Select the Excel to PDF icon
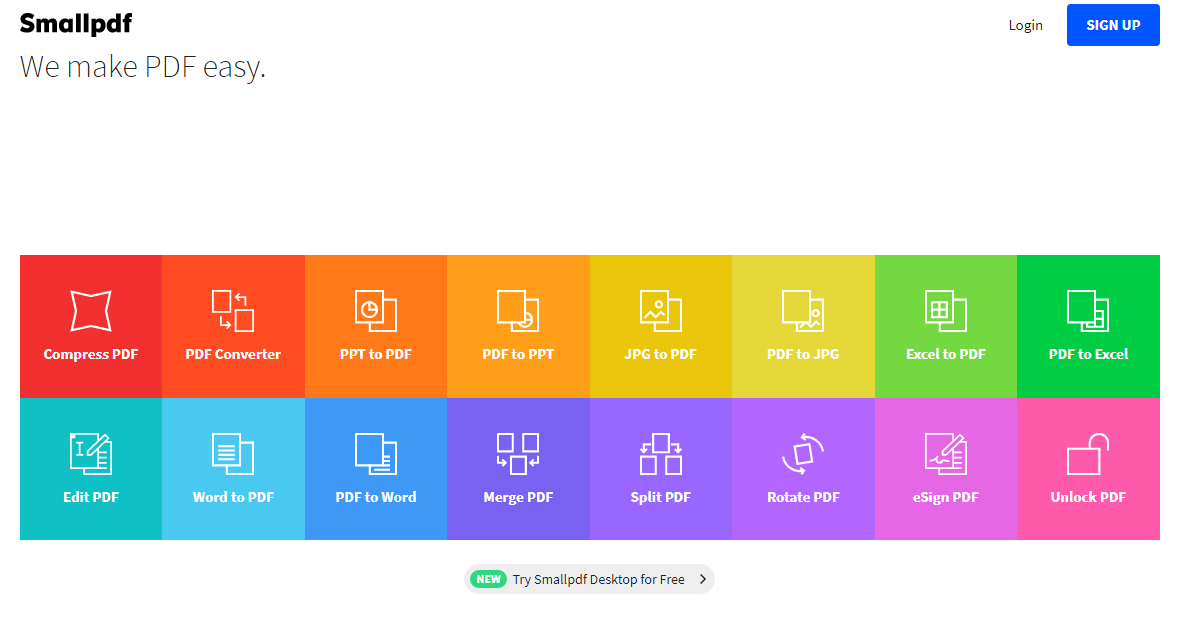The width and height of the screenshot is (1181, 624). pyautogui.click(x=946, y=311)
